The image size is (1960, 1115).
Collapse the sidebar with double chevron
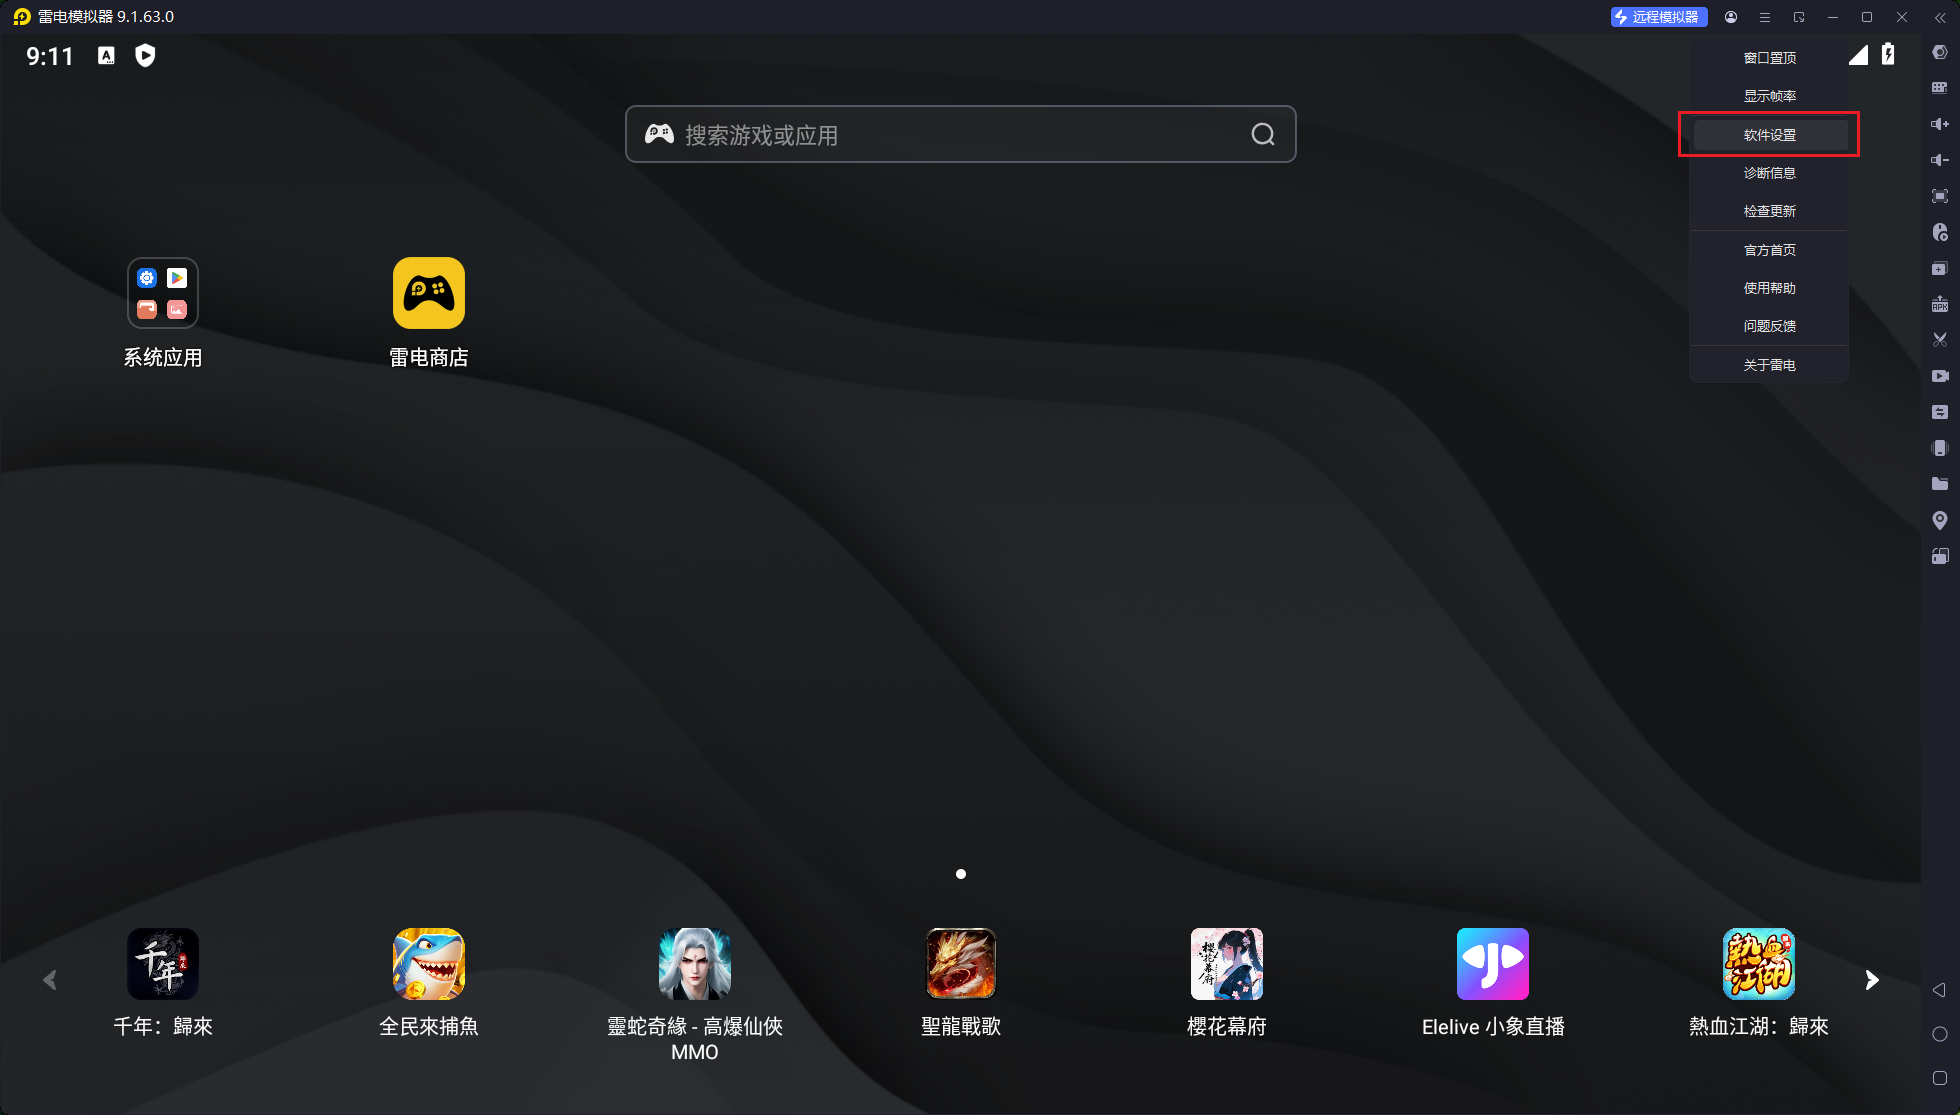(1940, 17)
